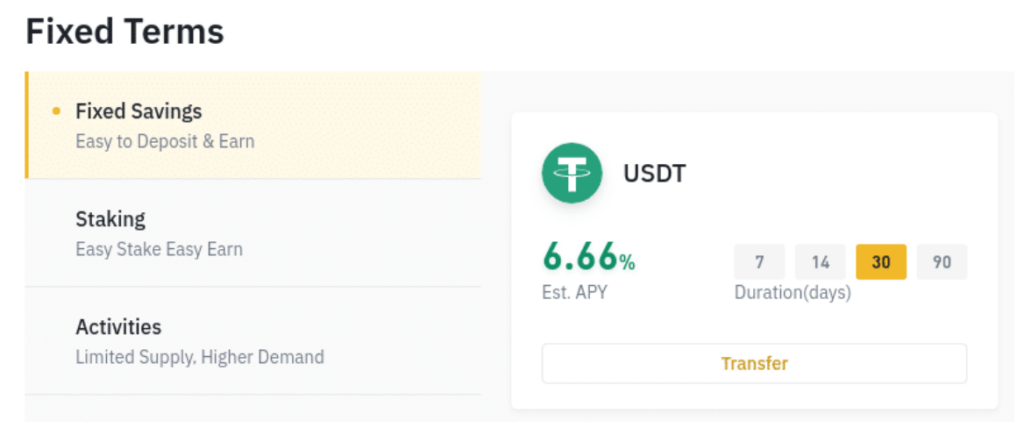Choose the 7 days duration option
Screen dimensions: 1024x435
760,262
